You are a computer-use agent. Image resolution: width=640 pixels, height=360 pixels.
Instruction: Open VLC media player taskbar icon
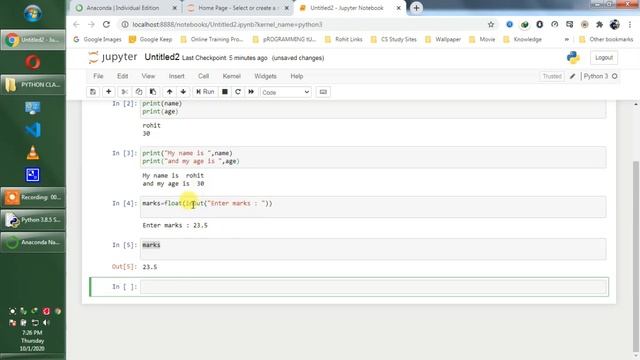[33, 153]
